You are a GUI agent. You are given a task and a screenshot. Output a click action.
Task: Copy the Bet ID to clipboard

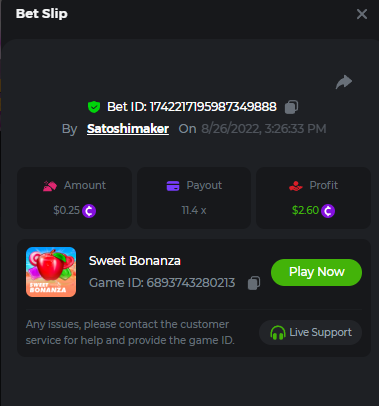pos(291,107)
